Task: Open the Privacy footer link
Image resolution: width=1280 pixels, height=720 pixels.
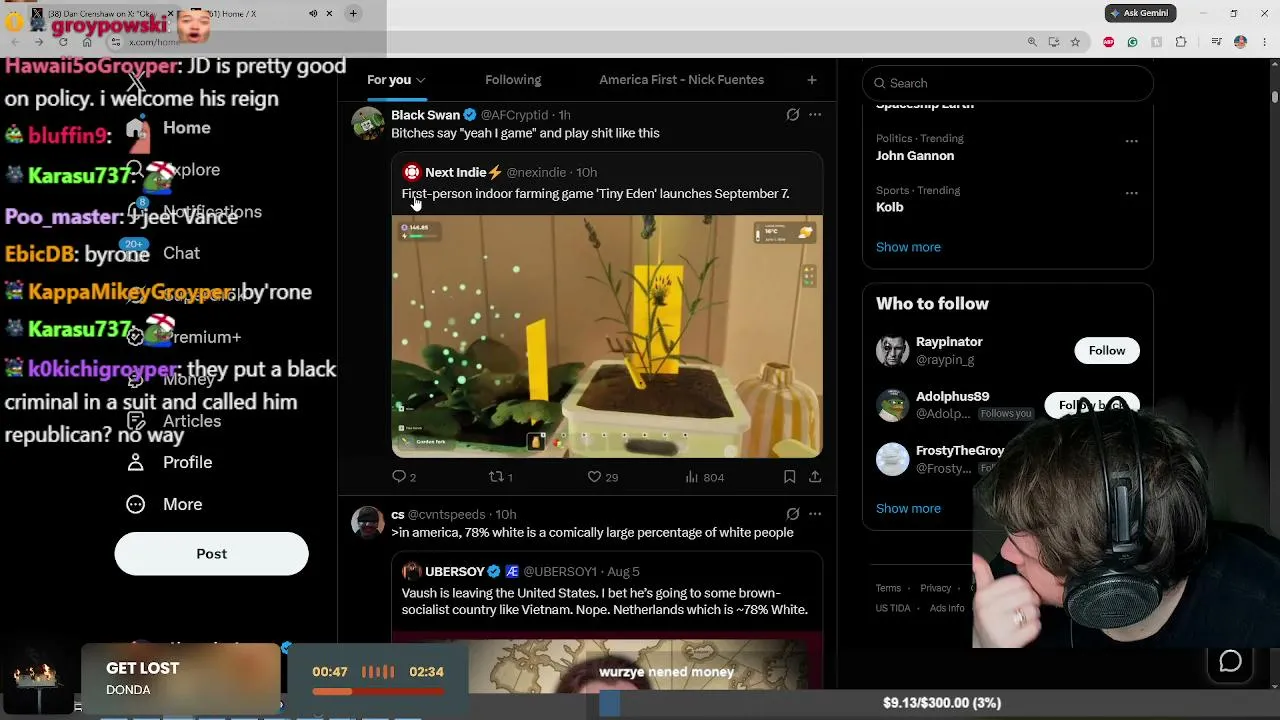Action: 936,588
